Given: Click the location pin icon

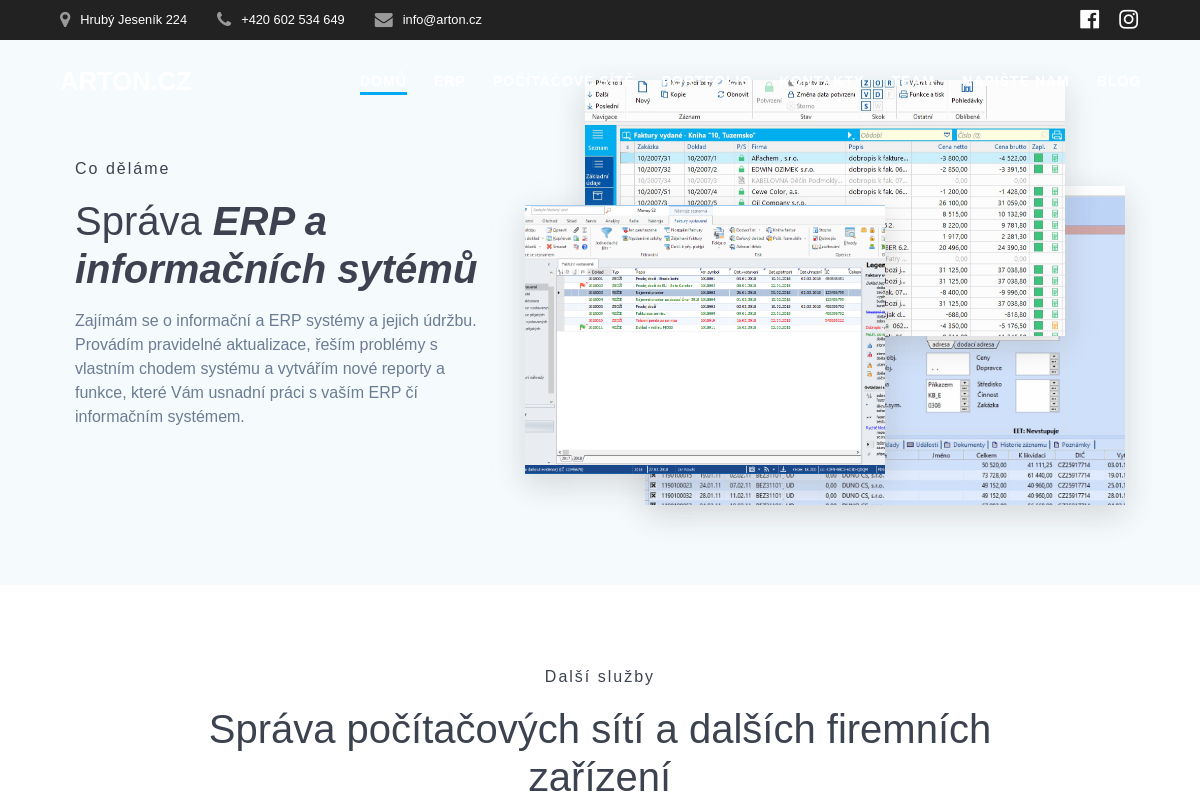Looking at the screenshot, I should pos(65,20).
